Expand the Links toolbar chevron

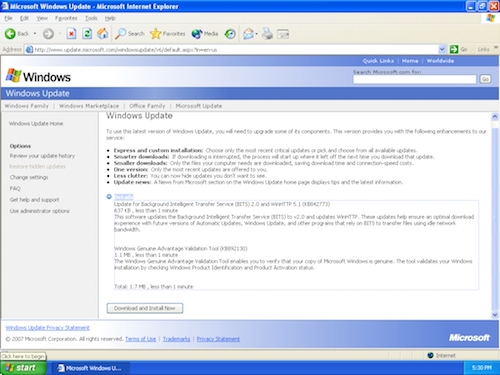[496, 48]
